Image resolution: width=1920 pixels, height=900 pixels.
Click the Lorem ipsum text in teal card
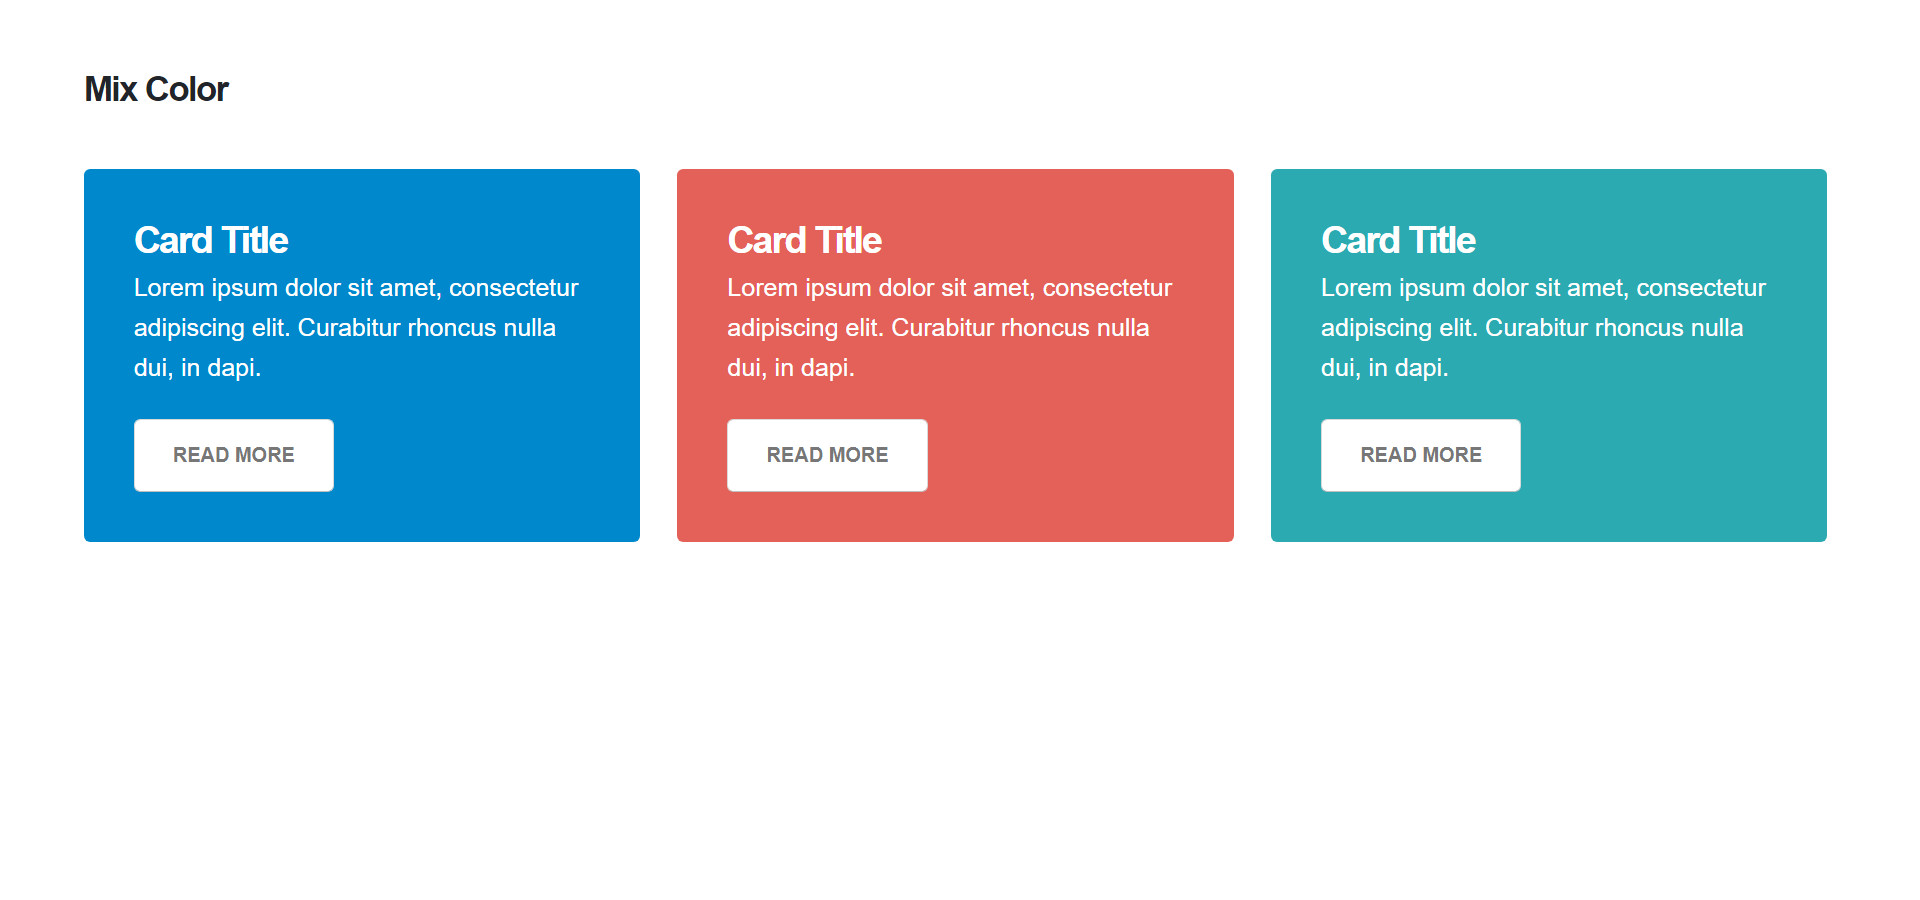click(1544, 328)
